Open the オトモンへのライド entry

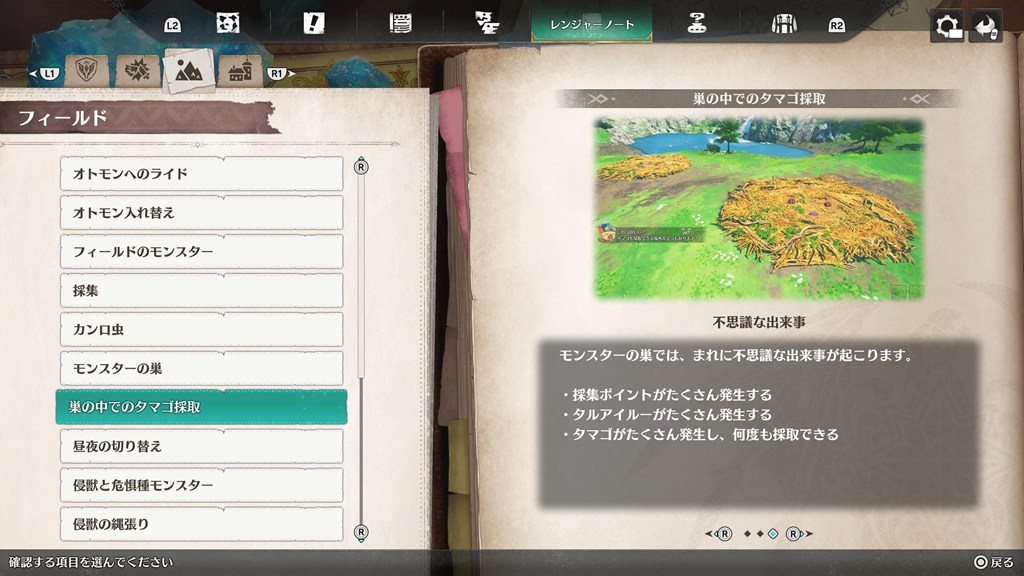[201, 174]
